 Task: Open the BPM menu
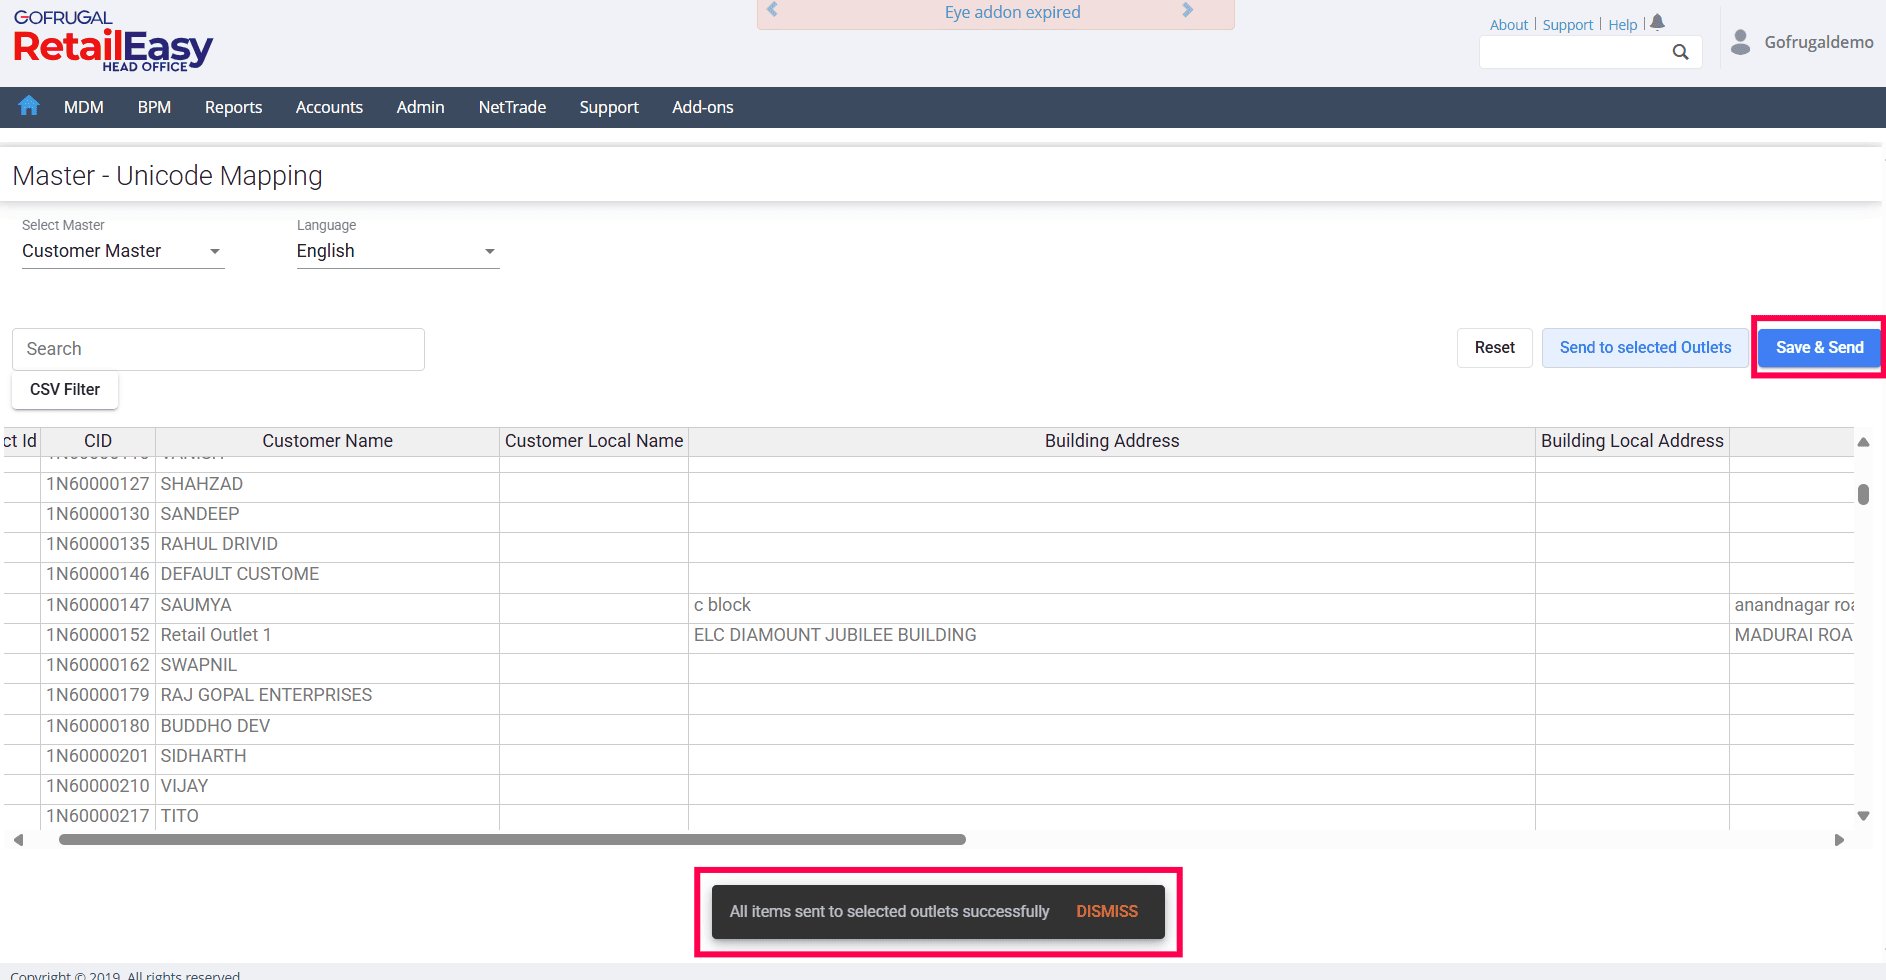[154, 107]
